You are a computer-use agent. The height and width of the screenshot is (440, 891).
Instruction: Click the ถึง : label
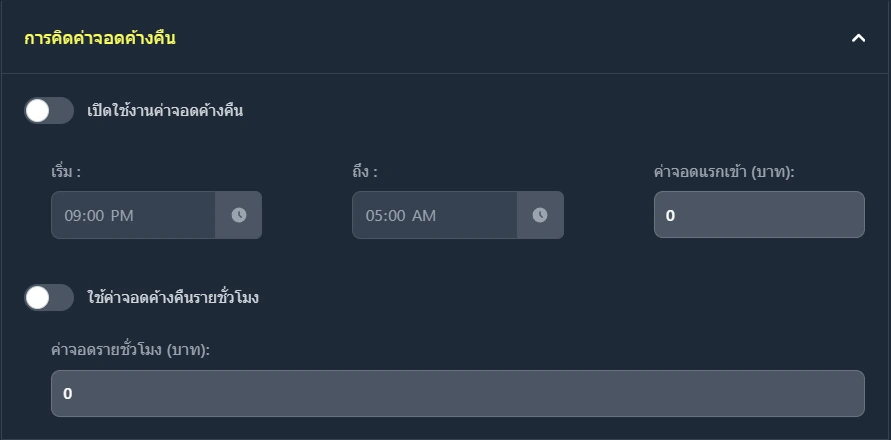364,172
